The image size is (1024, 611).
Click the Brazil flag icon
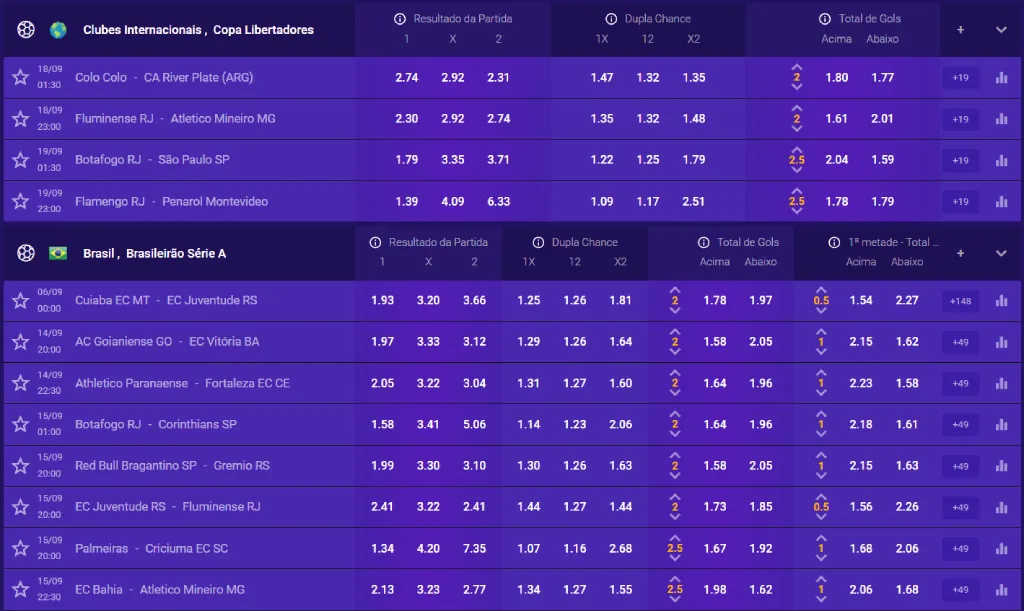[x=58, y=253]
